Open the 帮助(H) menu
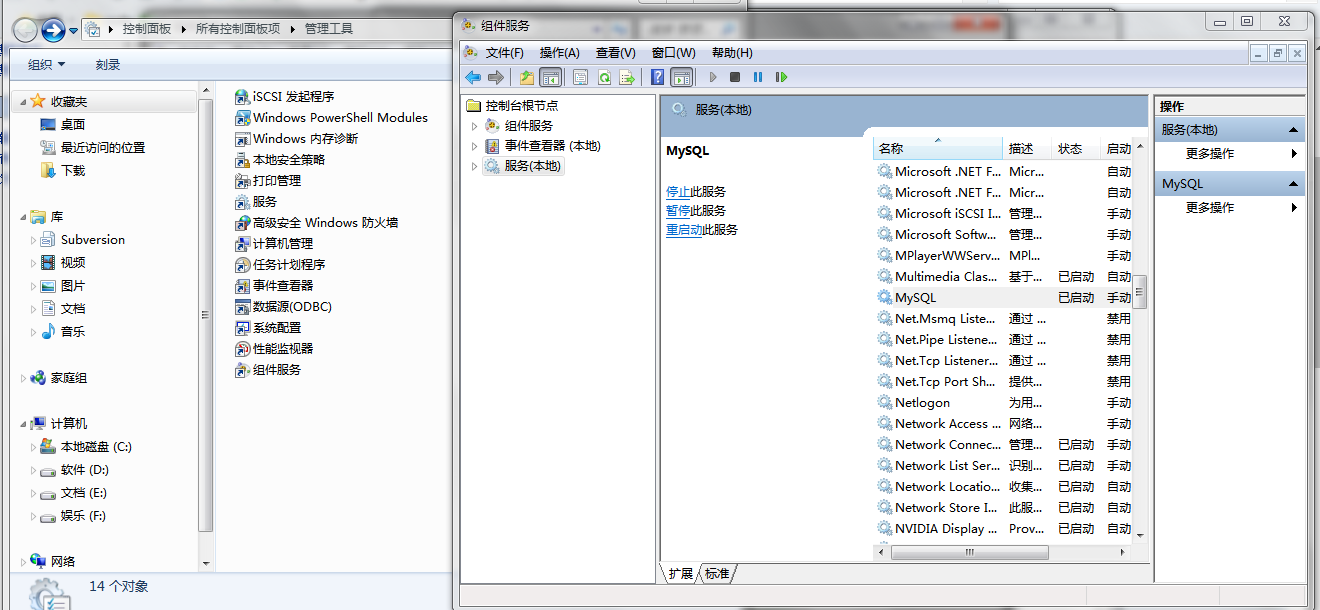The image size is (1320, 610). [732, 53]
